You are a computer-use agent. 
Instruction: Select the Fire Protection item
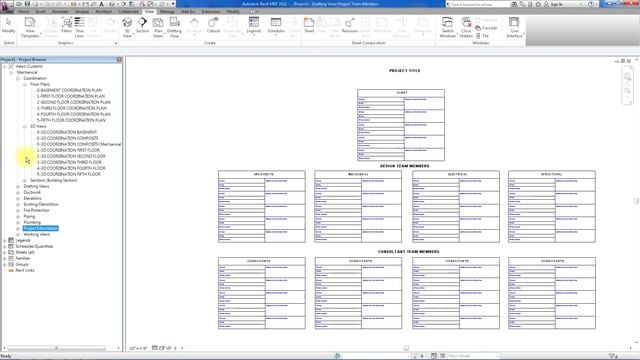[36, 210]
